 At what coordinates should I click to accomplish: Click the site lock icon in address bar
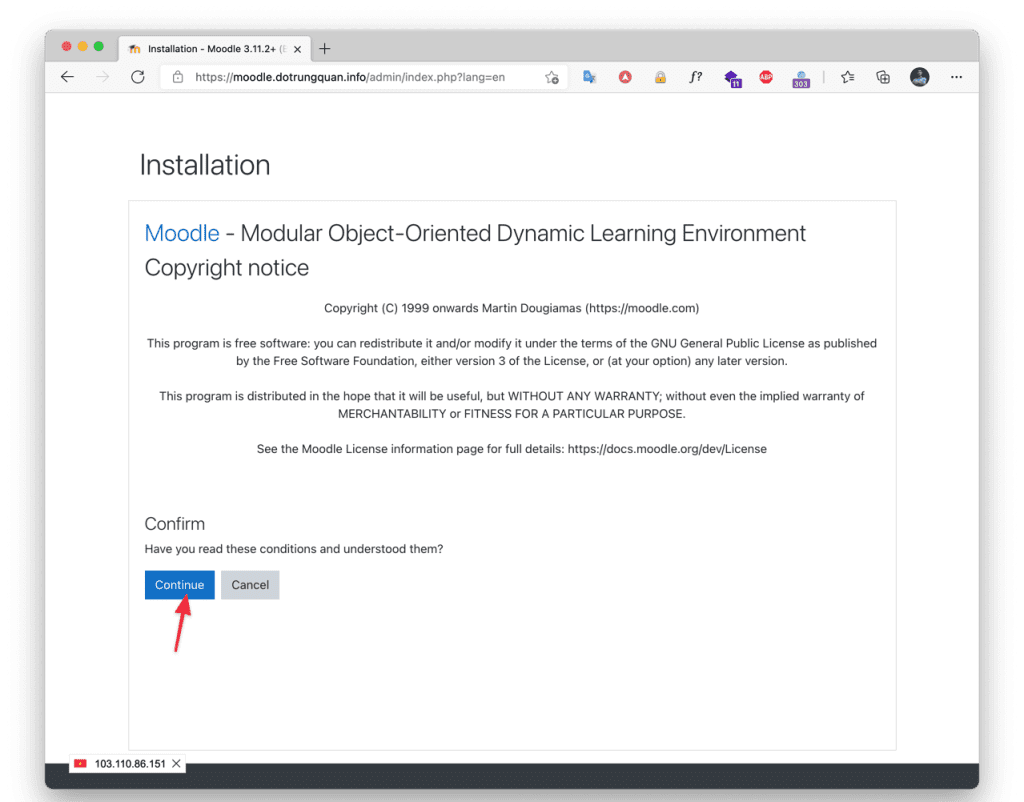178,77
